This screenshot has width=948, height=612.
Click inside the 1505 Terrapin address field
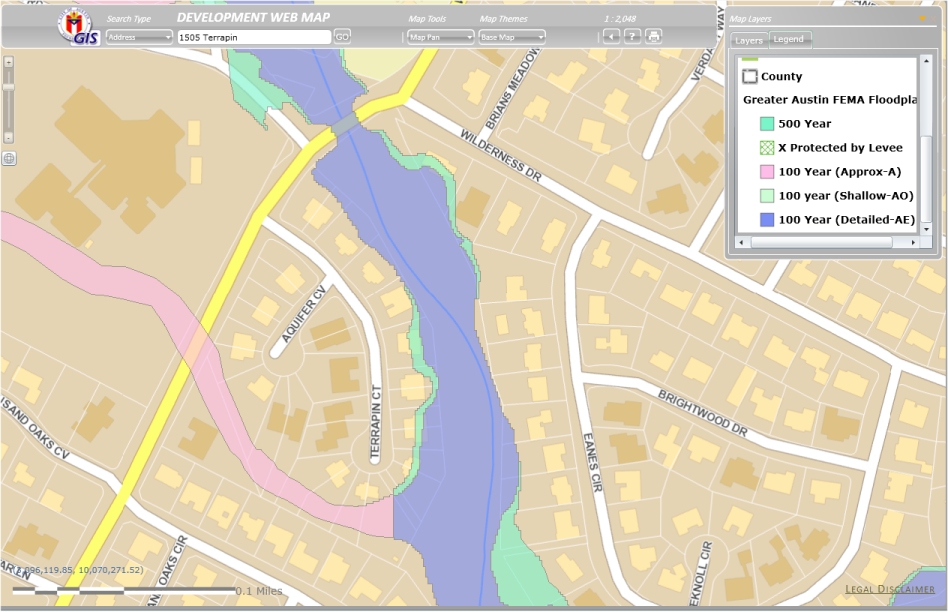(255, 36)
